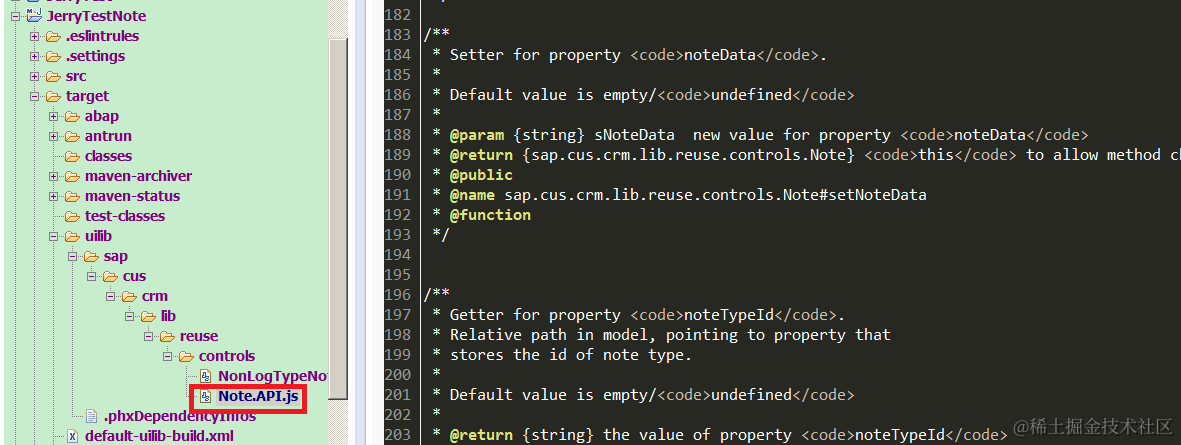Click the default-uilib-build.xml file icon
This screenshot has width=1181, height=445.
(x=72, y=436)
